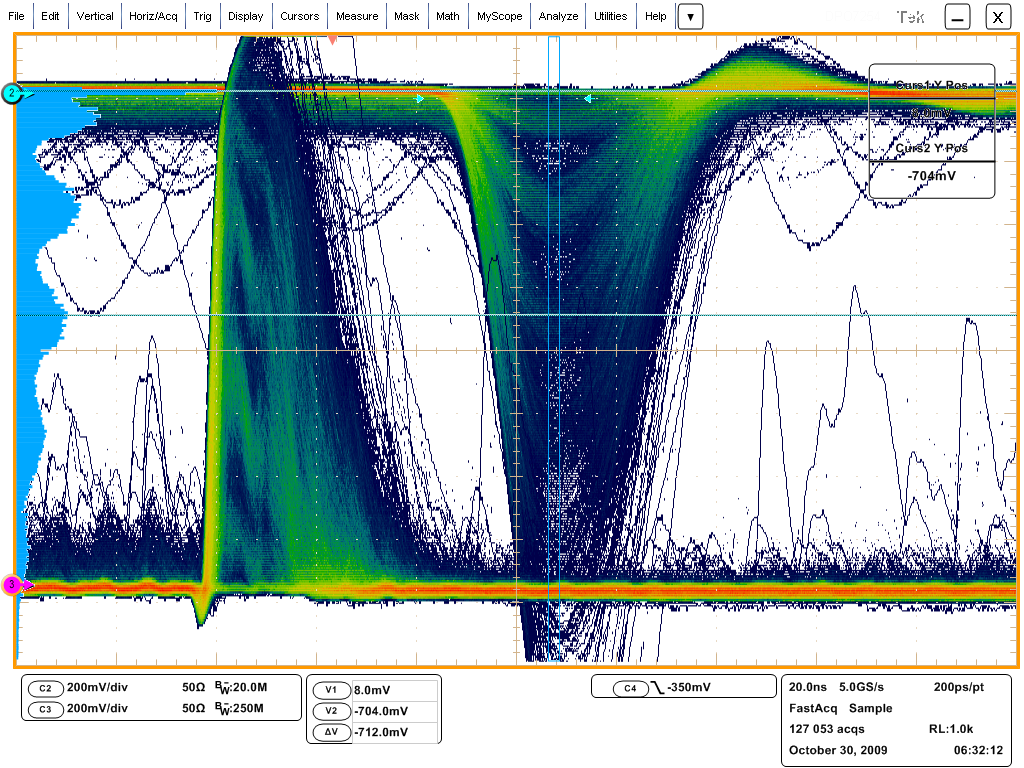The height and width of the screenshot is (768, 1024).
Task: Click the Curs2 Y Pos -704mV field
Action: point(931,178)
